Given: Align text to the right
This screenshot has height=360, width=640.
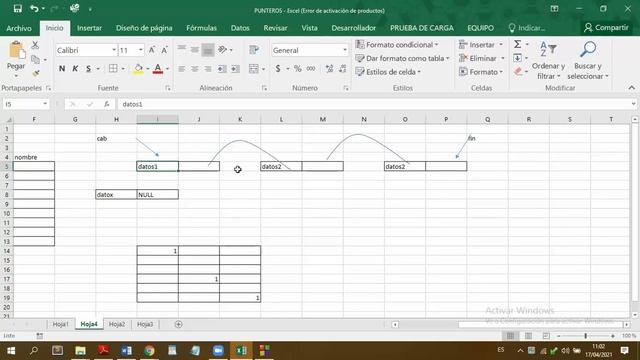Looking at the screenshot, I should pyautogui.click(x=208, y=69).
